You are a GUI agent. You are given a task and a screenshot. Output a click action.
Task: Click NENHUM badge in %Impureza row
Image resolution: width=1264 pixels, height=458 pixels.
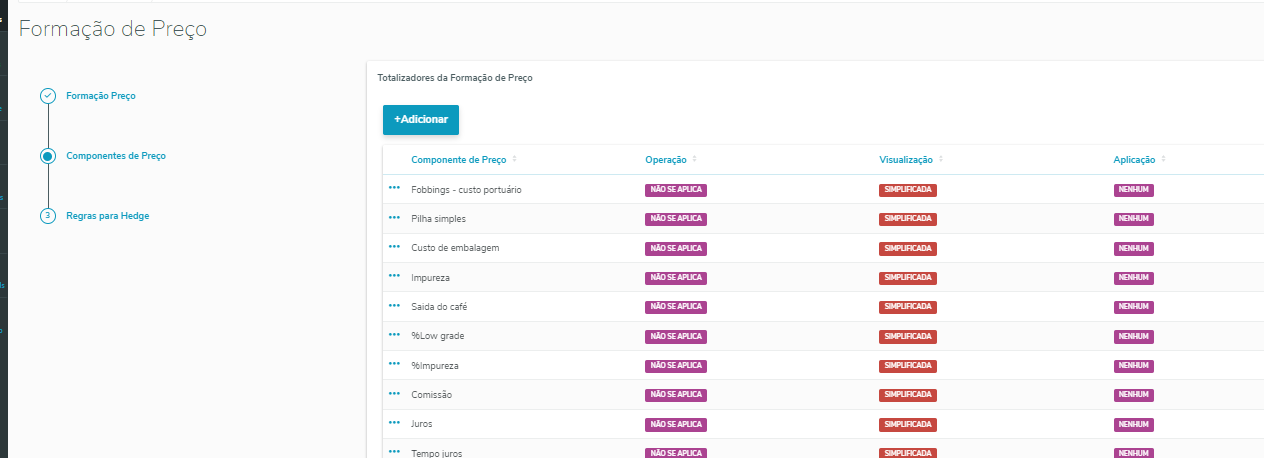(x=1134, y=365)
